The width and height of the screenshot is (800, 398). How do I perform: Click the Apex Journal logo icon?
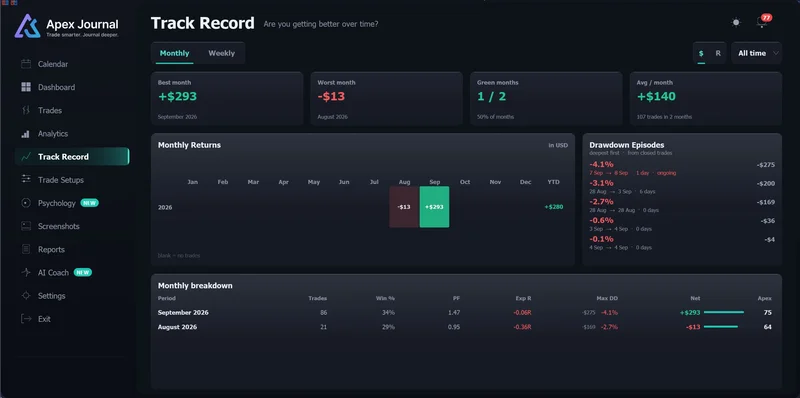click(28, 26)
